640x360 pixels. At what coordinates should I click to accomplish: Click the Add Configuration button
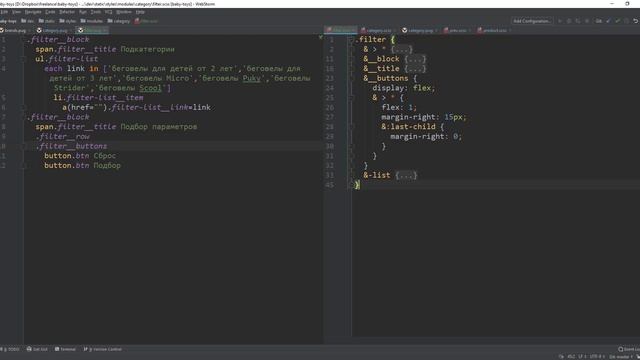tap(532, 21)
